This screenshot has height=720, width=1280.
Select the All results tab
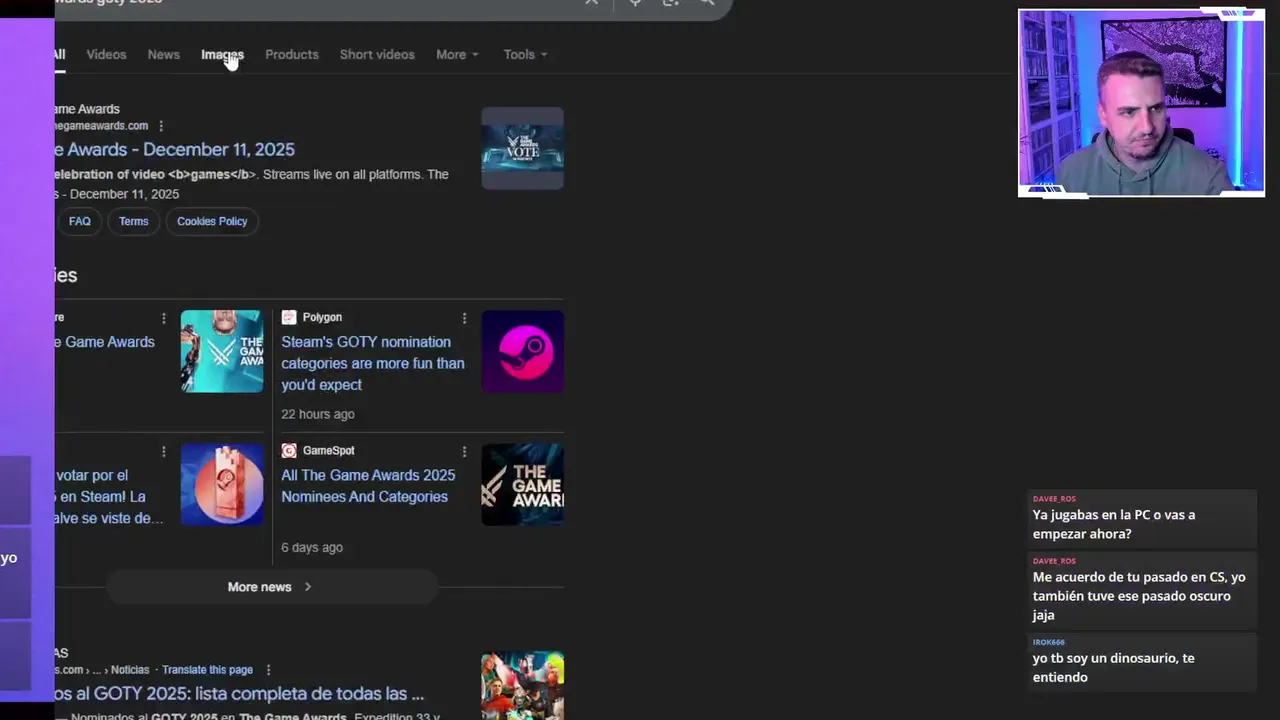point(60,54)
